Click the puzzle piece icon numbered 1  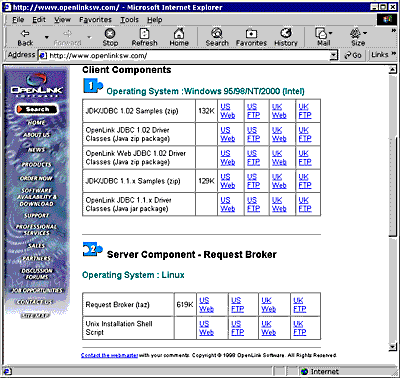pyautogui.click(x=93, y=86)
